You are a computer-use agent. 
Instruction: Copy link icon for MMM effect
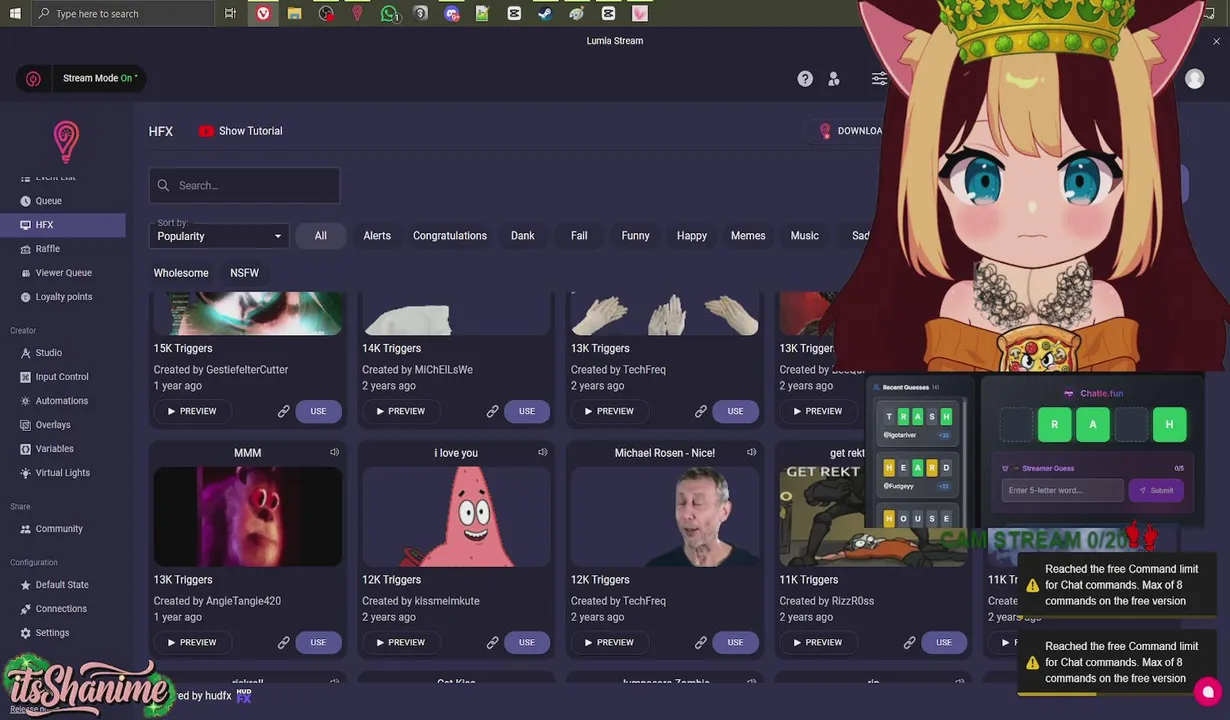[284, 642]
